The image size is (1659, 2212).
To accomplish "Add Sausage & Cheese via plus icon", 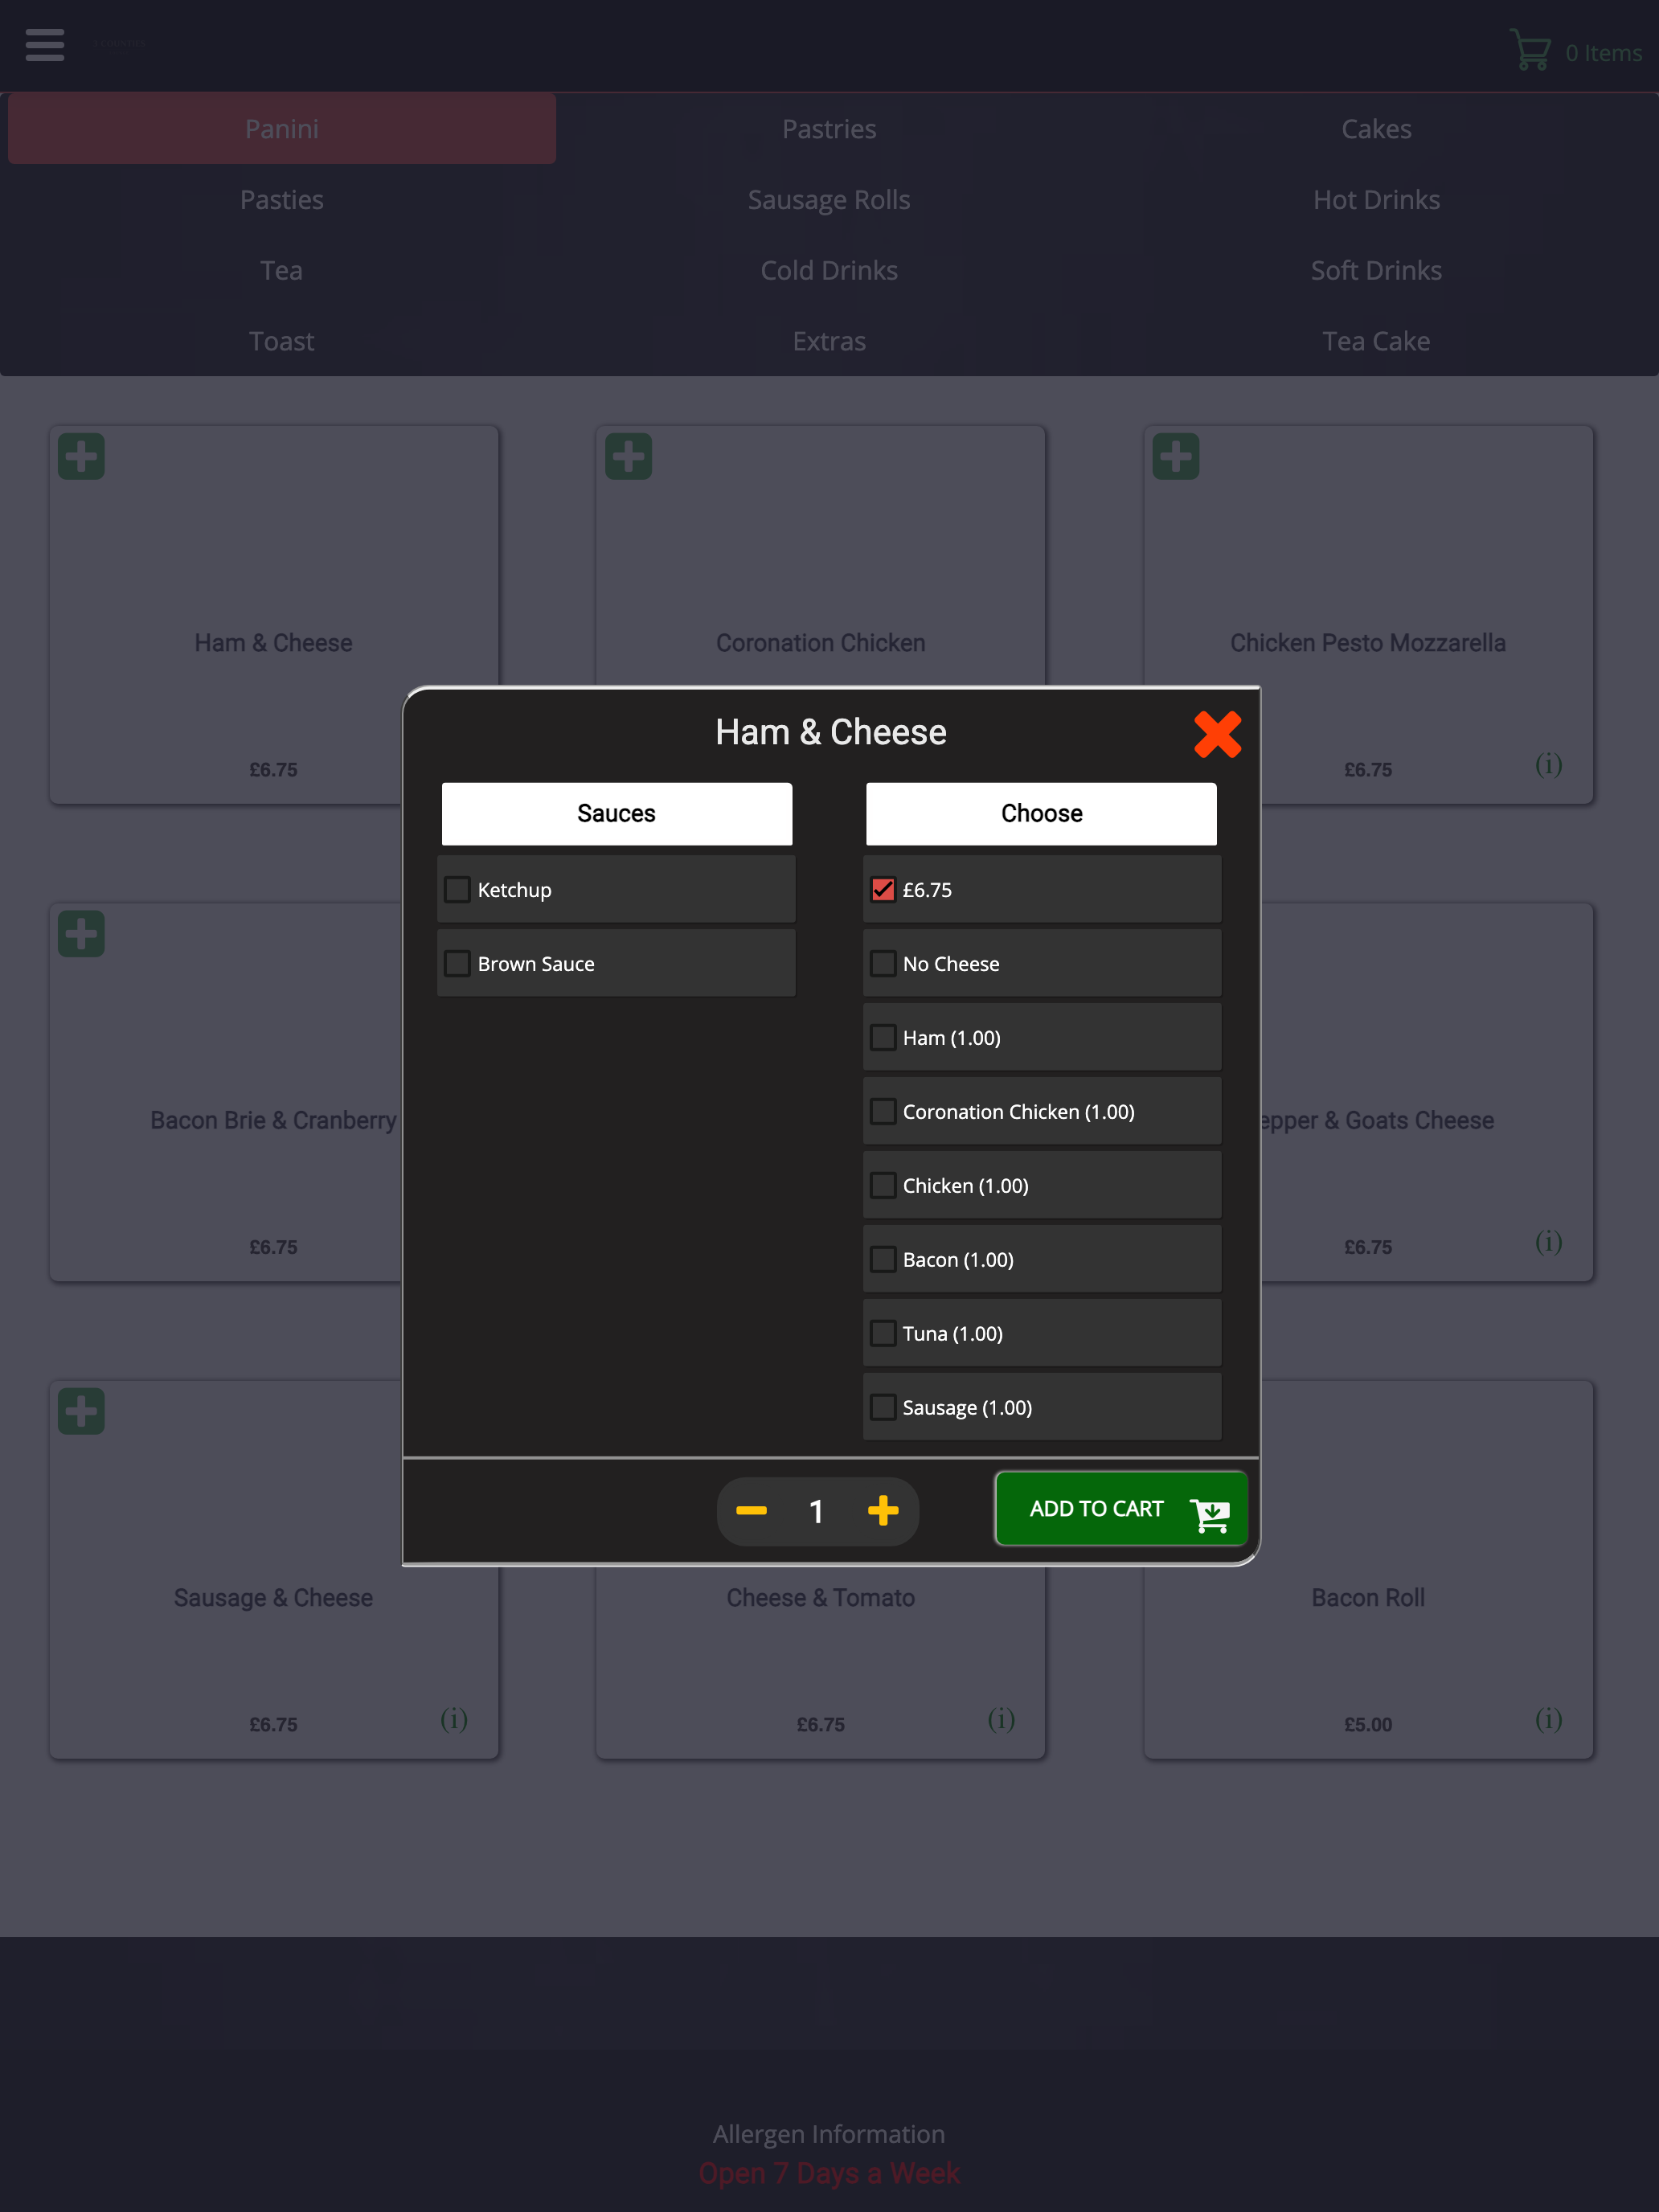I will (x=81, y=1411).
